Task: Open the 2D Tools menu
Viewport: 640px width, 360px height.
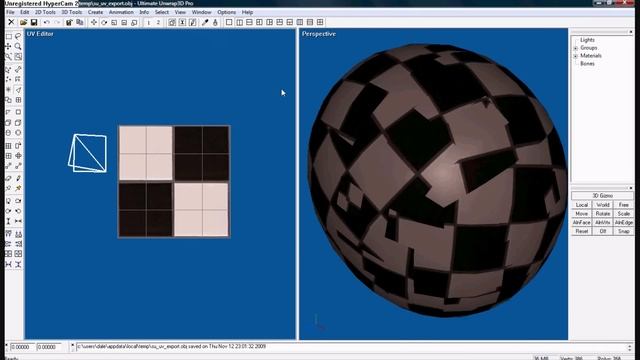Action: [45, 12]
